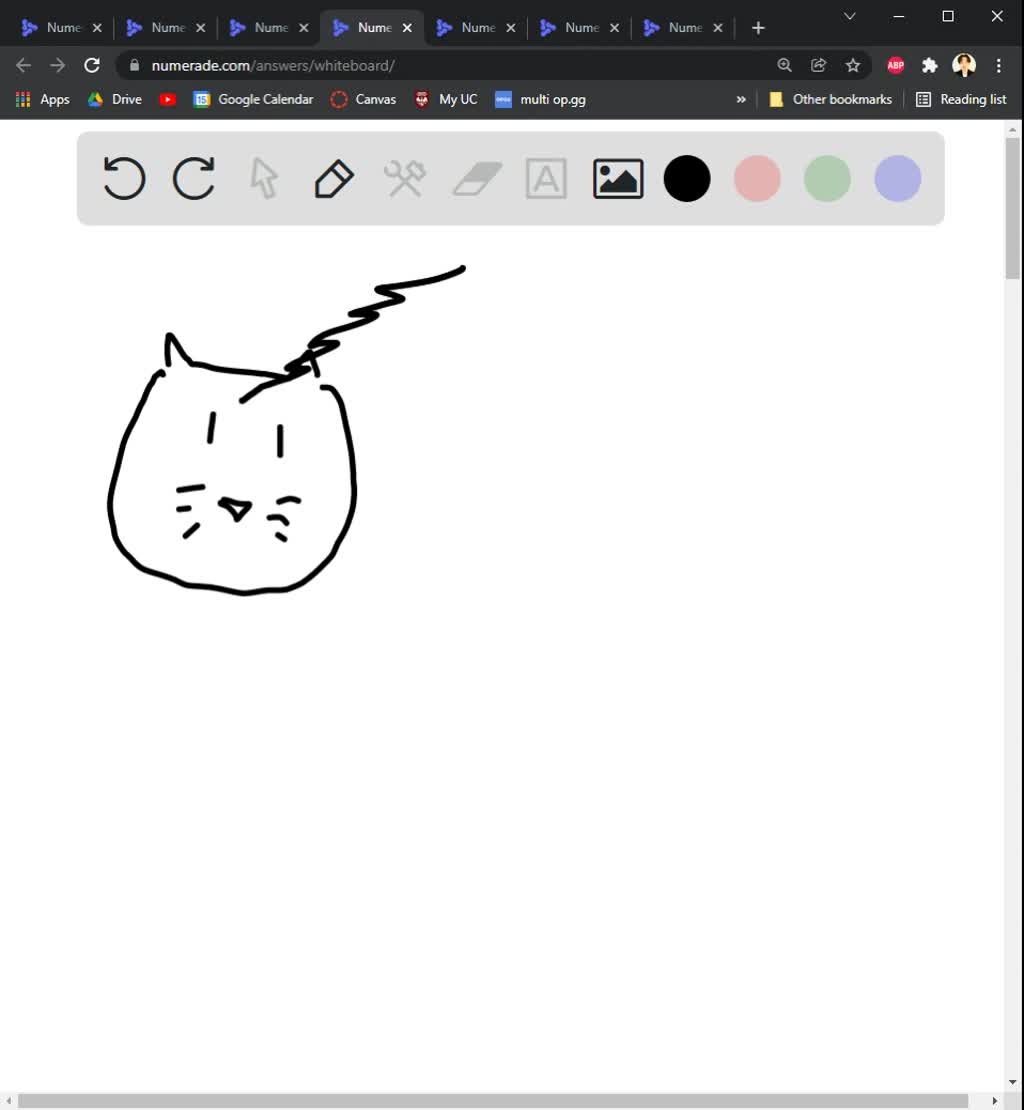
Task: Select the text tool
Action: coord(546,178)
